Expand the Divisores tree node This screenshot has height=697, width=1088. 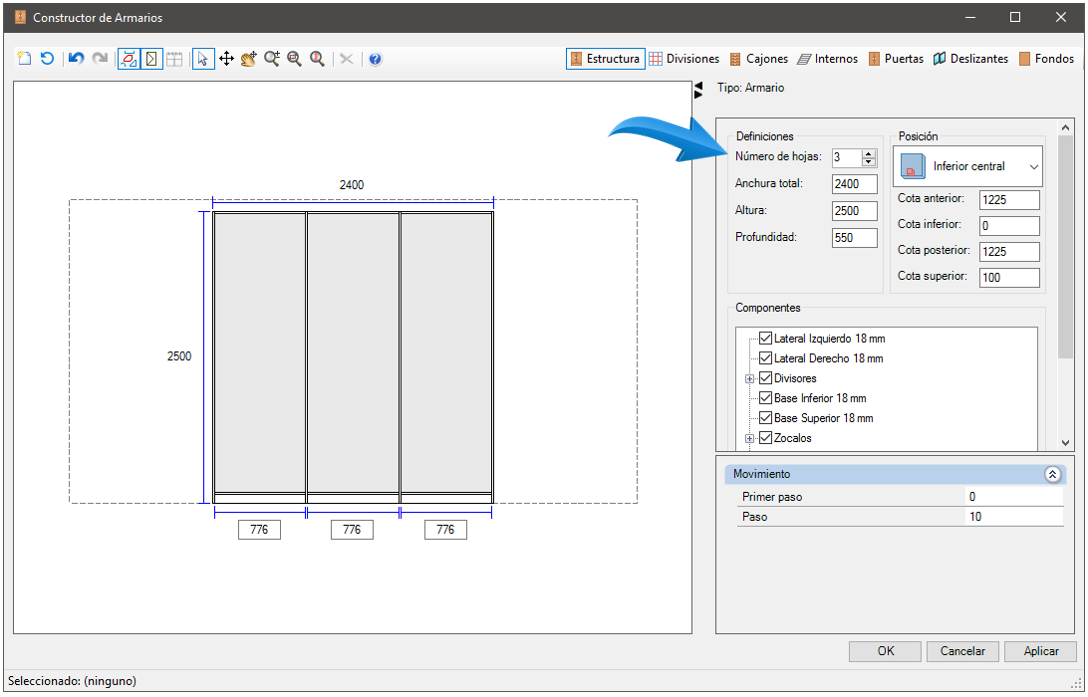[x=749, y=379]
